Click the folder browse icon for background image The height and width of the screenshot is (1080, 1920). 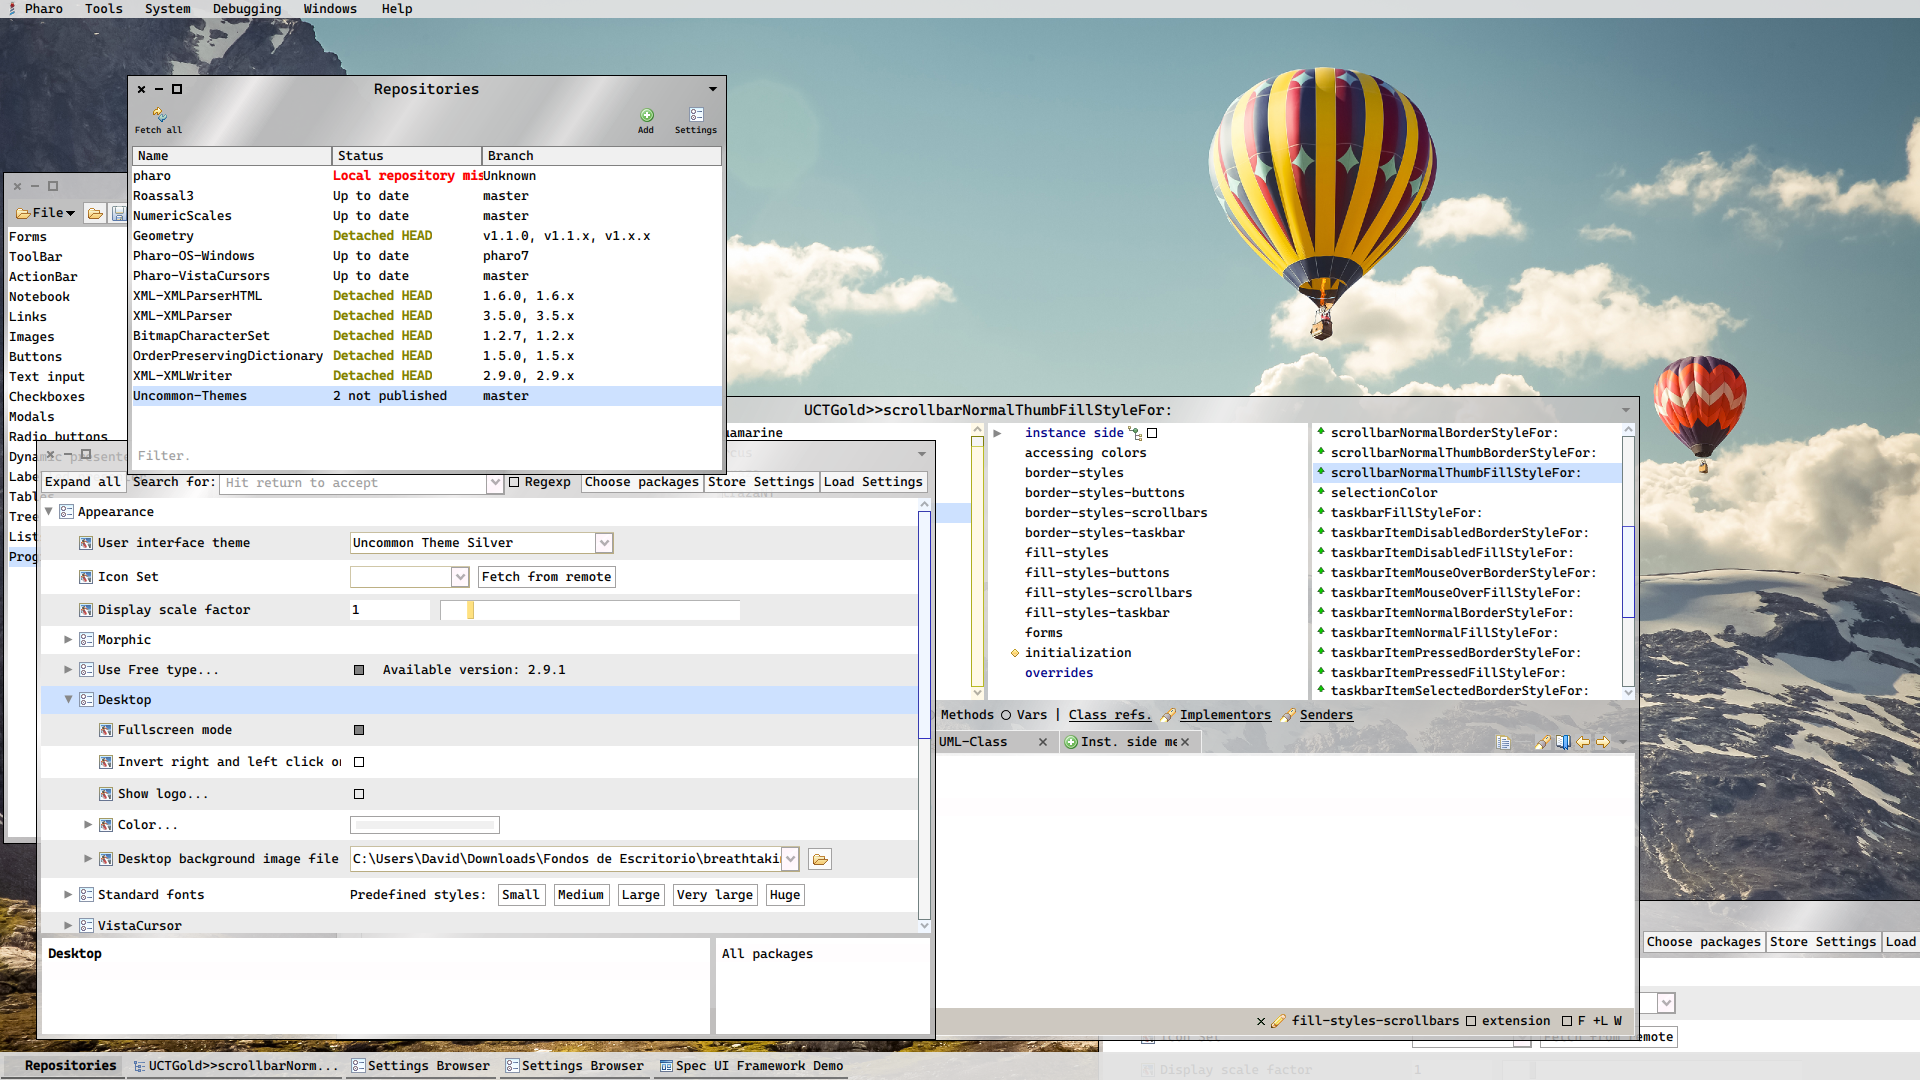pyautogui.click(x=820, y=860)
